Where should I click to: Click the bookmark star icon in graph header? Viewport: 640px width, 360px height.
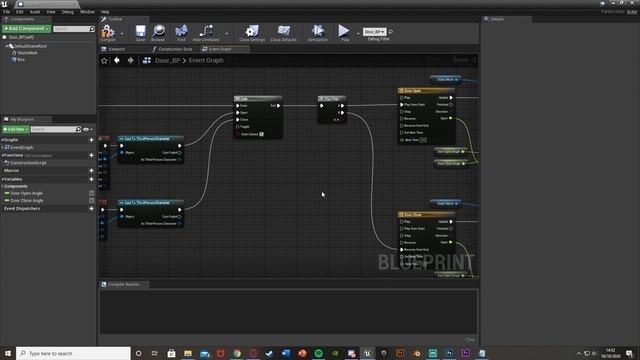(104, 60)
